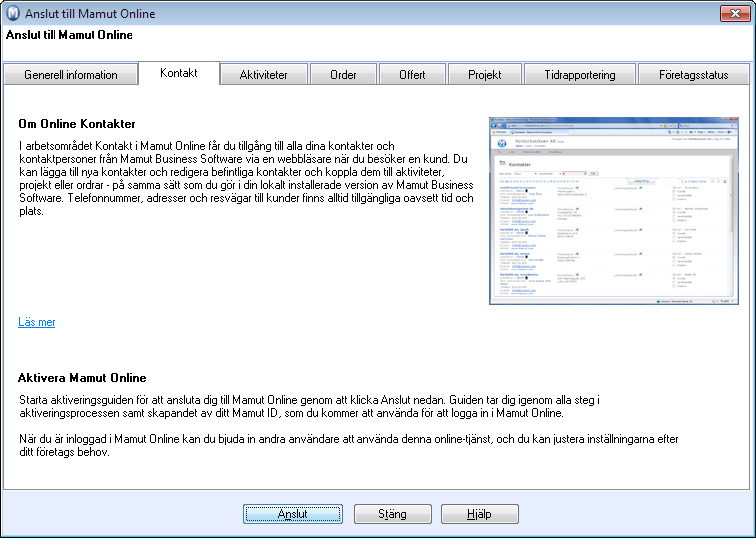The height and width of the screenshot is (538, 756).
Task: Click the Stäng button
Action: coord(392,514)
